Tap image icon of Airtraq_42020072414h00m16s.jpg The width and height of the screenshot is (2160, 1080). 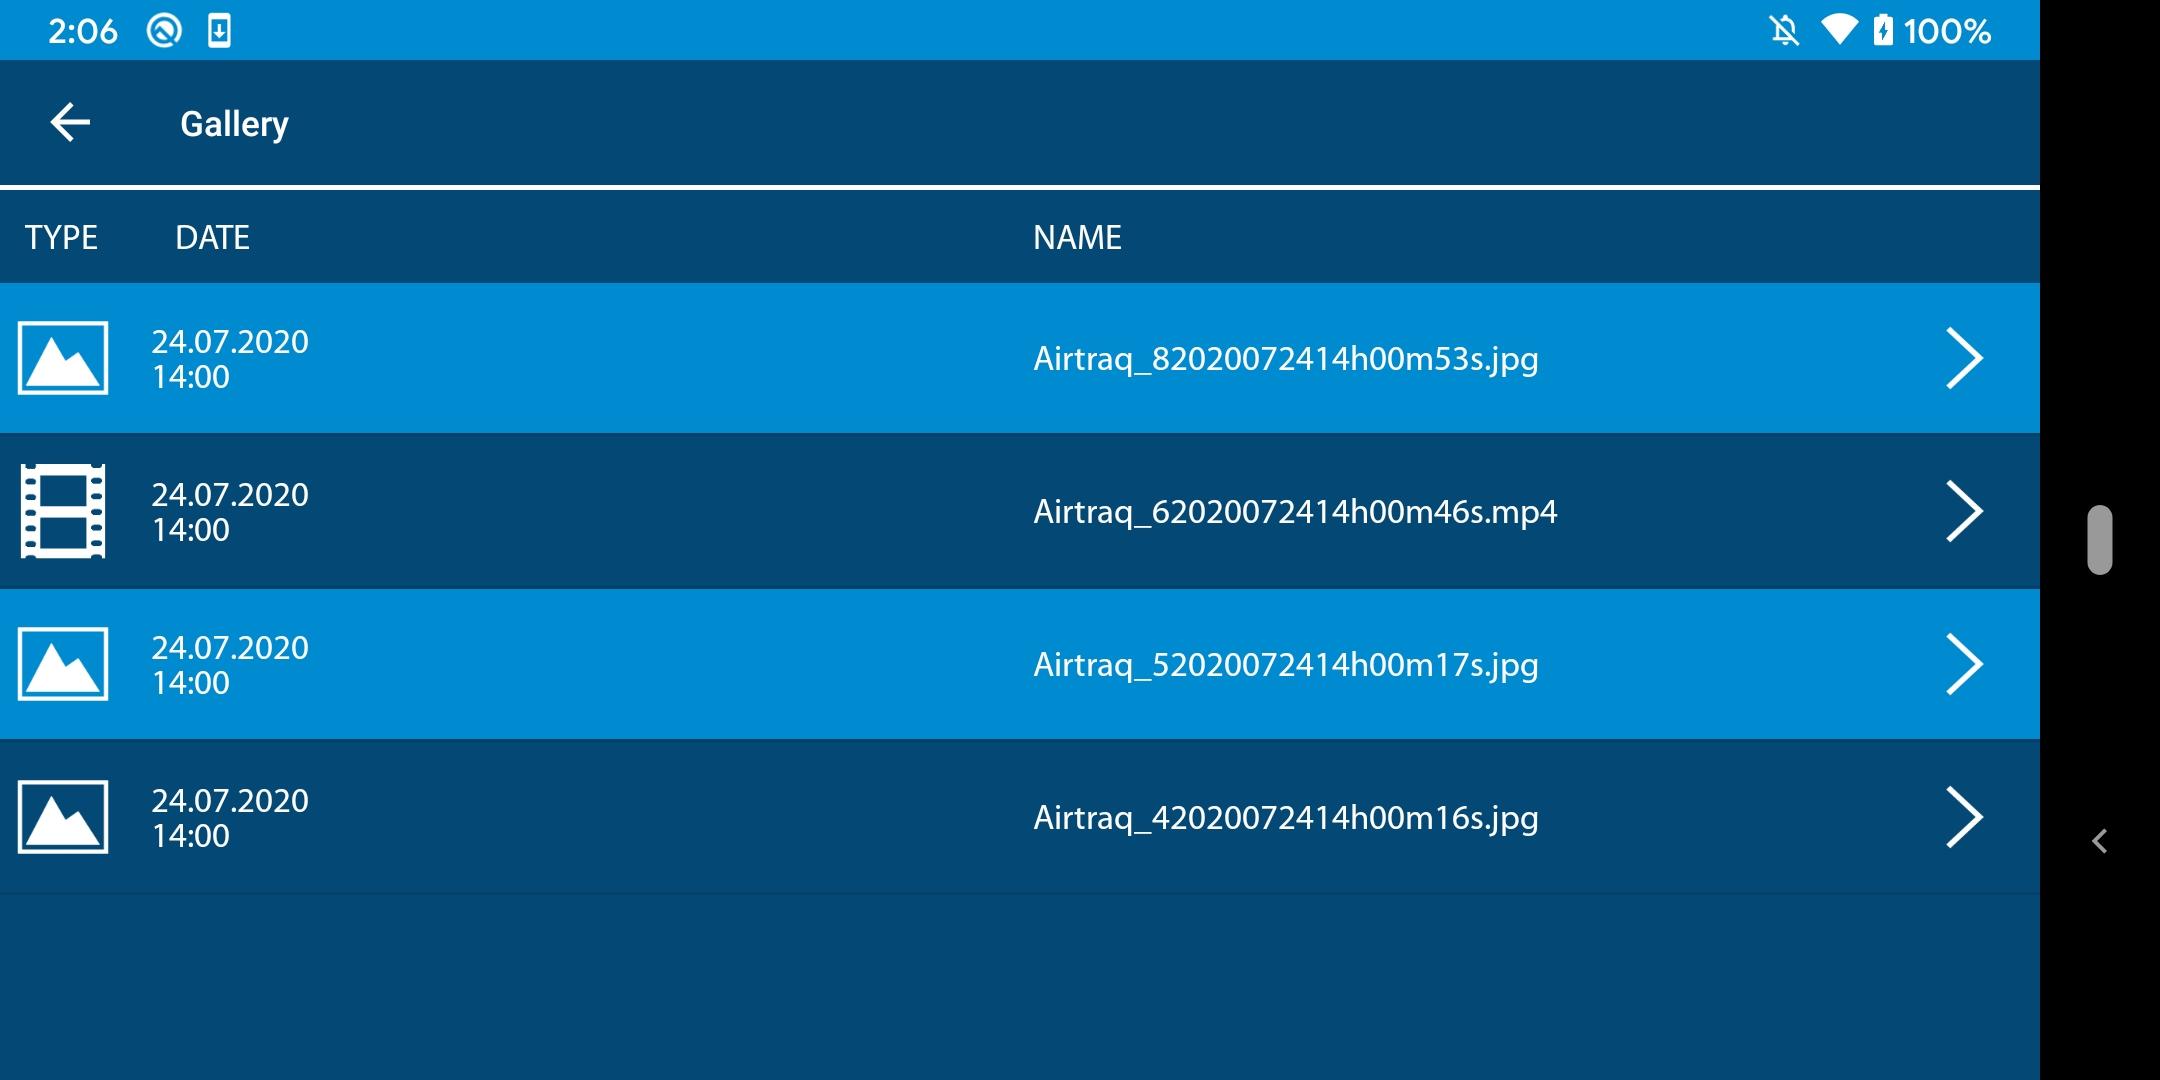click(x=63, y=817)
